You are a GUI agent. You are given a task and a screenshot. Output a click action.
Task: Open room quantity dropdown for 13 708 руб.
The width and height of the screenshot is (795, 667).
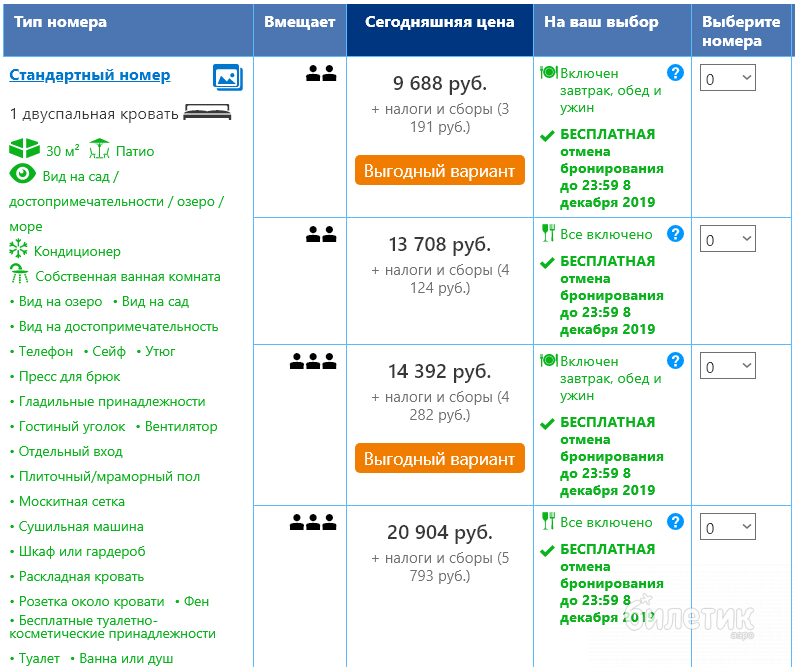click(x=727, y=239)
